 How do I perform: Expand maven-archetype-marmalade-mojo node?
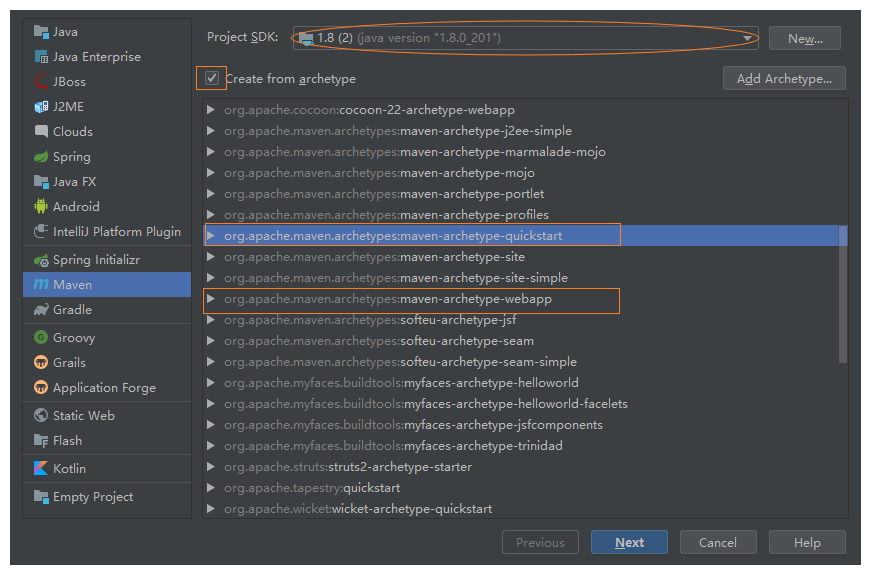211,152
